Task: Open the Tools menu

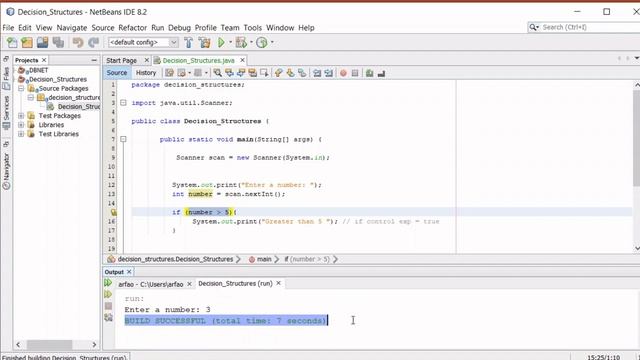Action: (253, 28)
